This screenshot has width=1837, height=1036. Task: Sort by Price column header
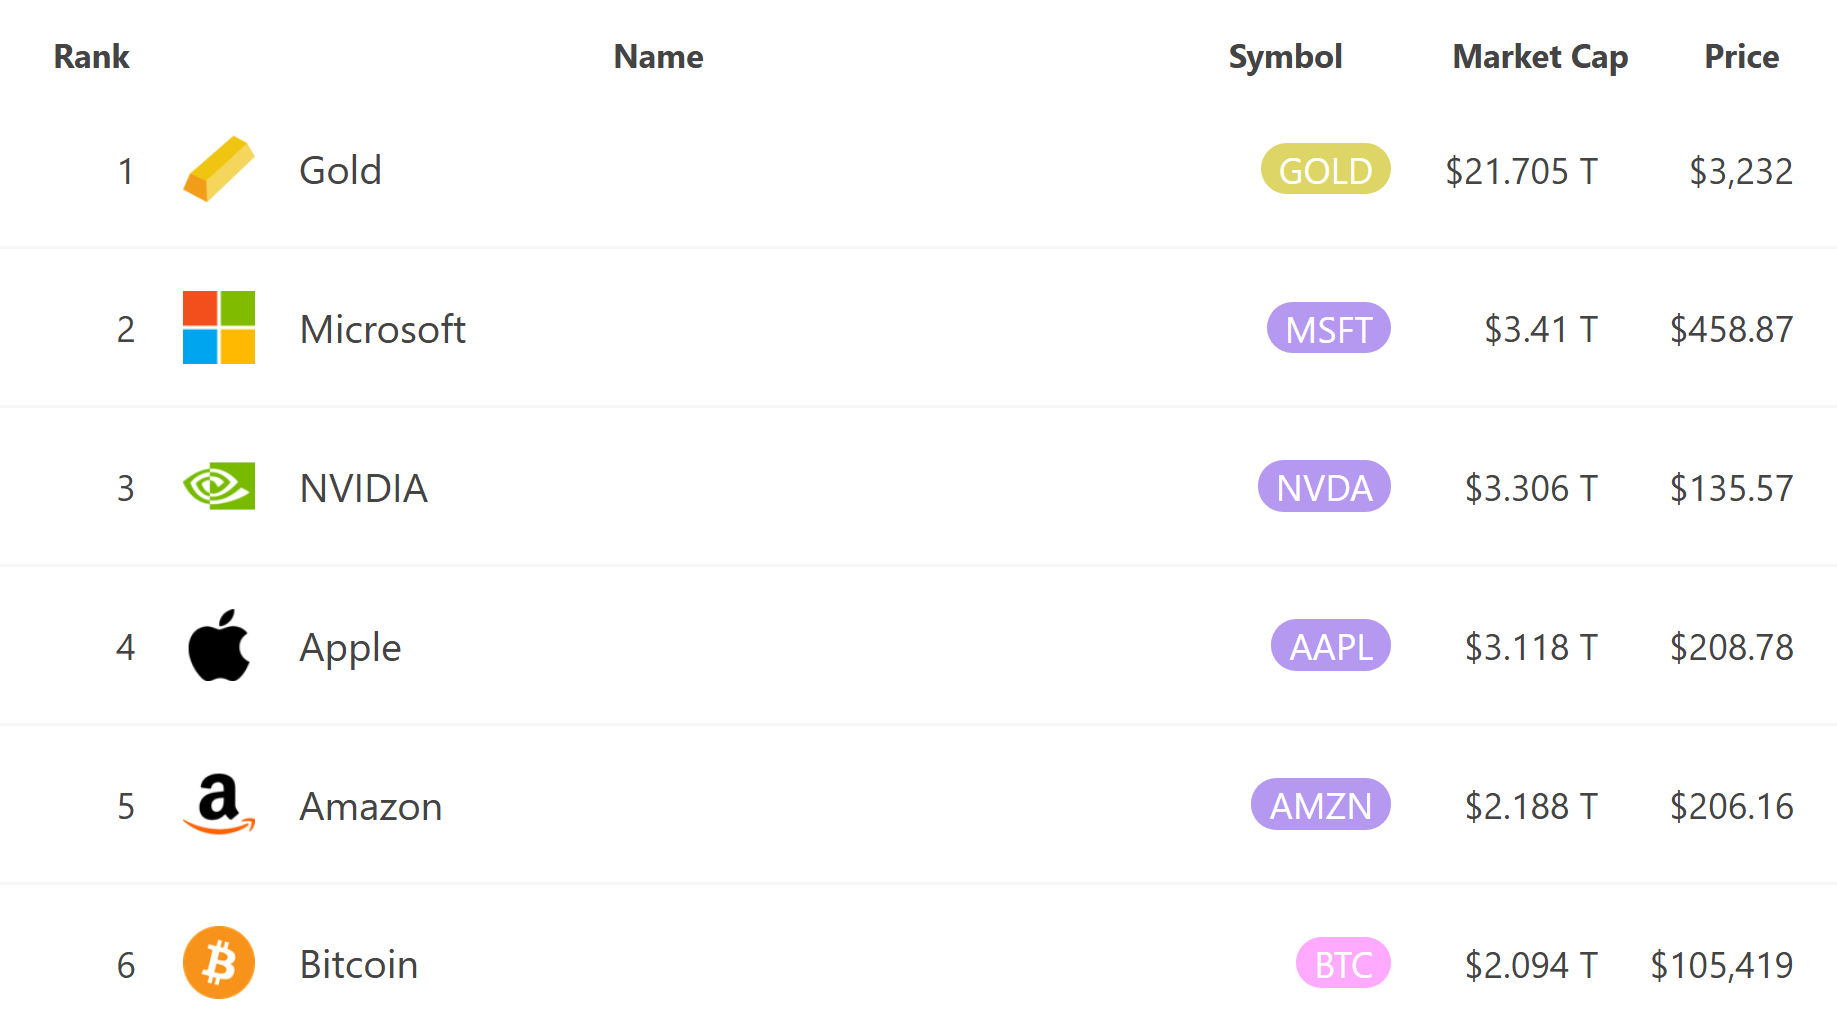pos(1741,57)
